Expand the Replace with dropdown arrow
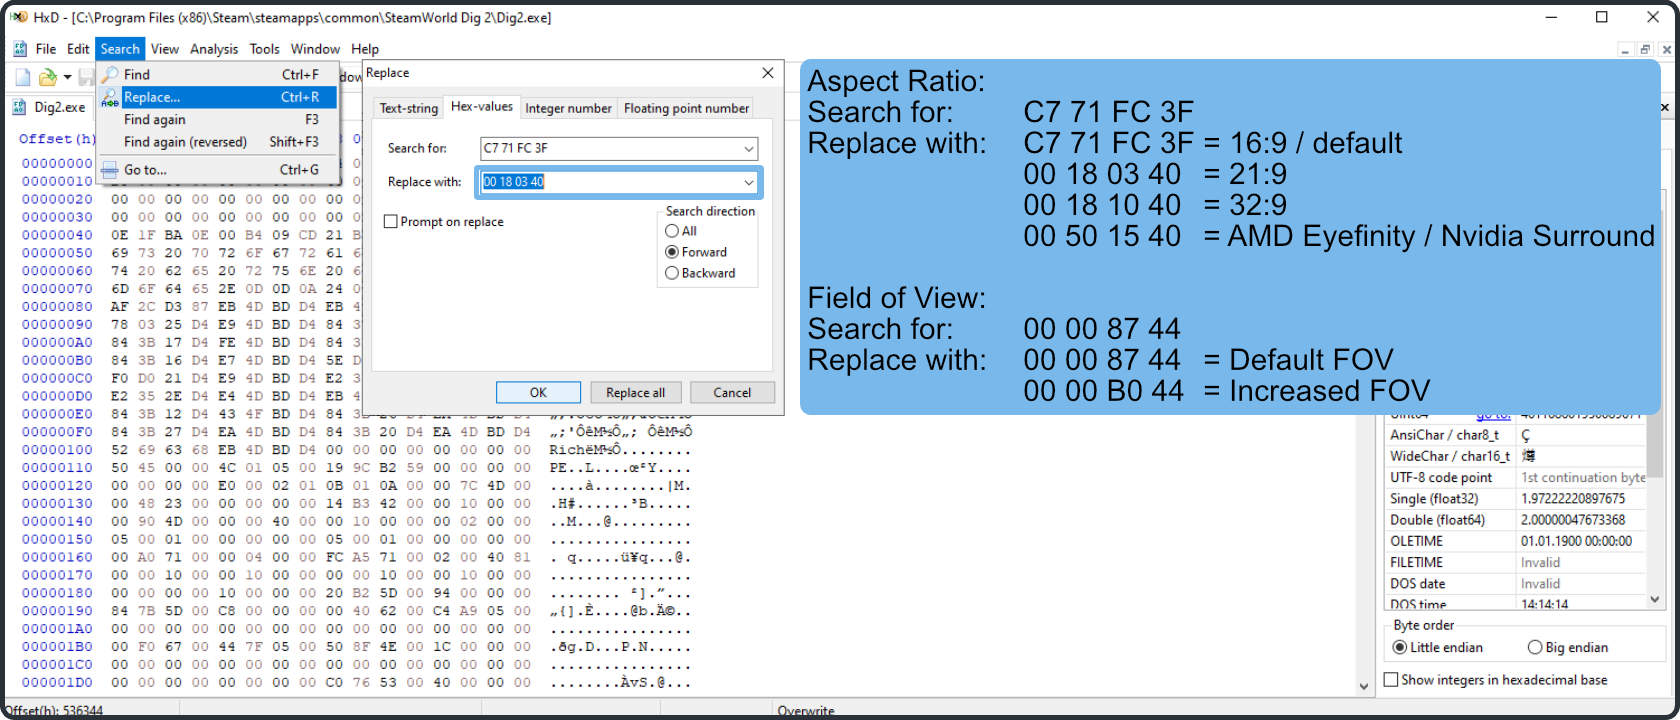Viewport: 1680px width, 720px height. pos(748,182)
